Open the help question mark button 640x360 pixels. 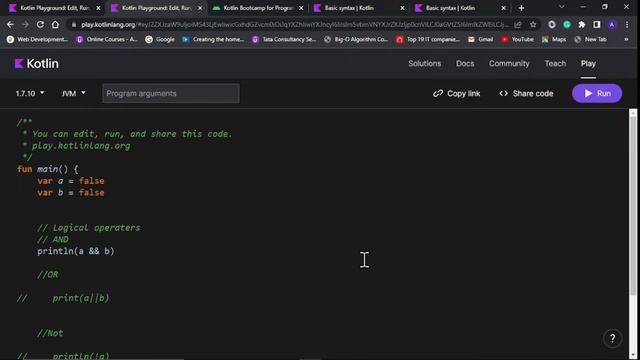click(x=612, y=338)
